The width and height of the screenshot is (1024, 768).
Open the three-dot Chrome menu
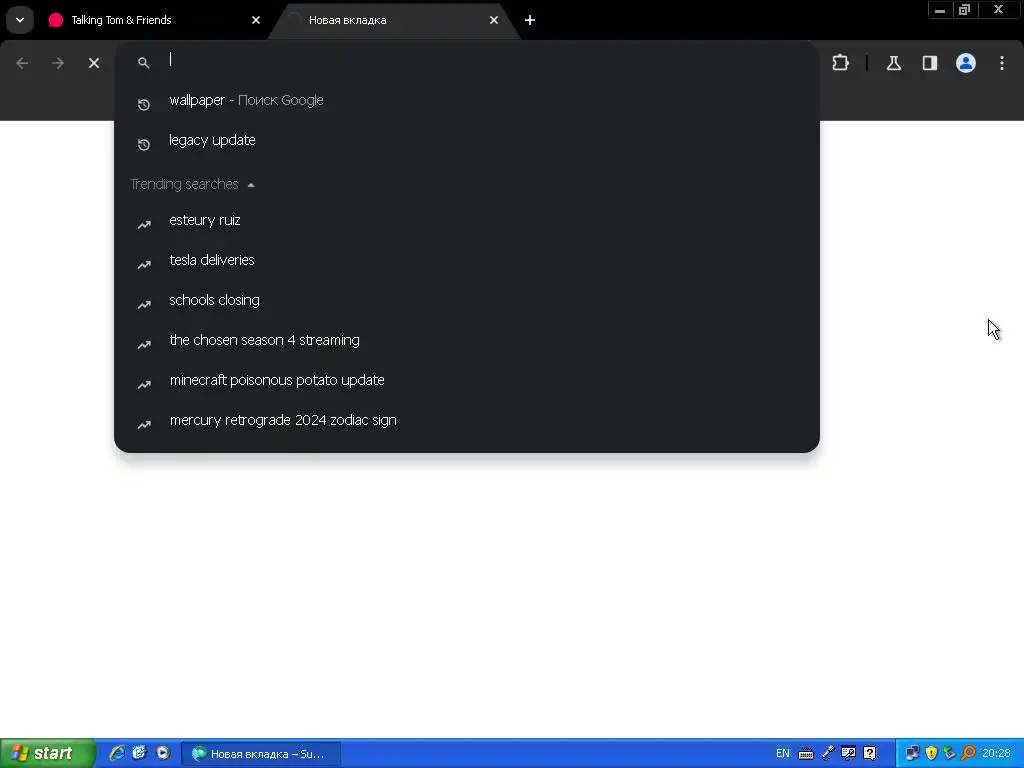pos(1002,63)
